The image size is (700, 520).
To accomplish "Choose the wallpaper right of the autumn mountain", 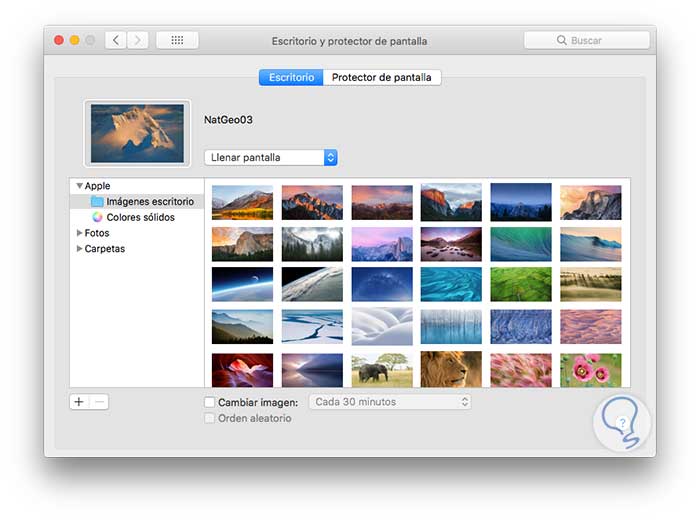I will pos(312,203).
